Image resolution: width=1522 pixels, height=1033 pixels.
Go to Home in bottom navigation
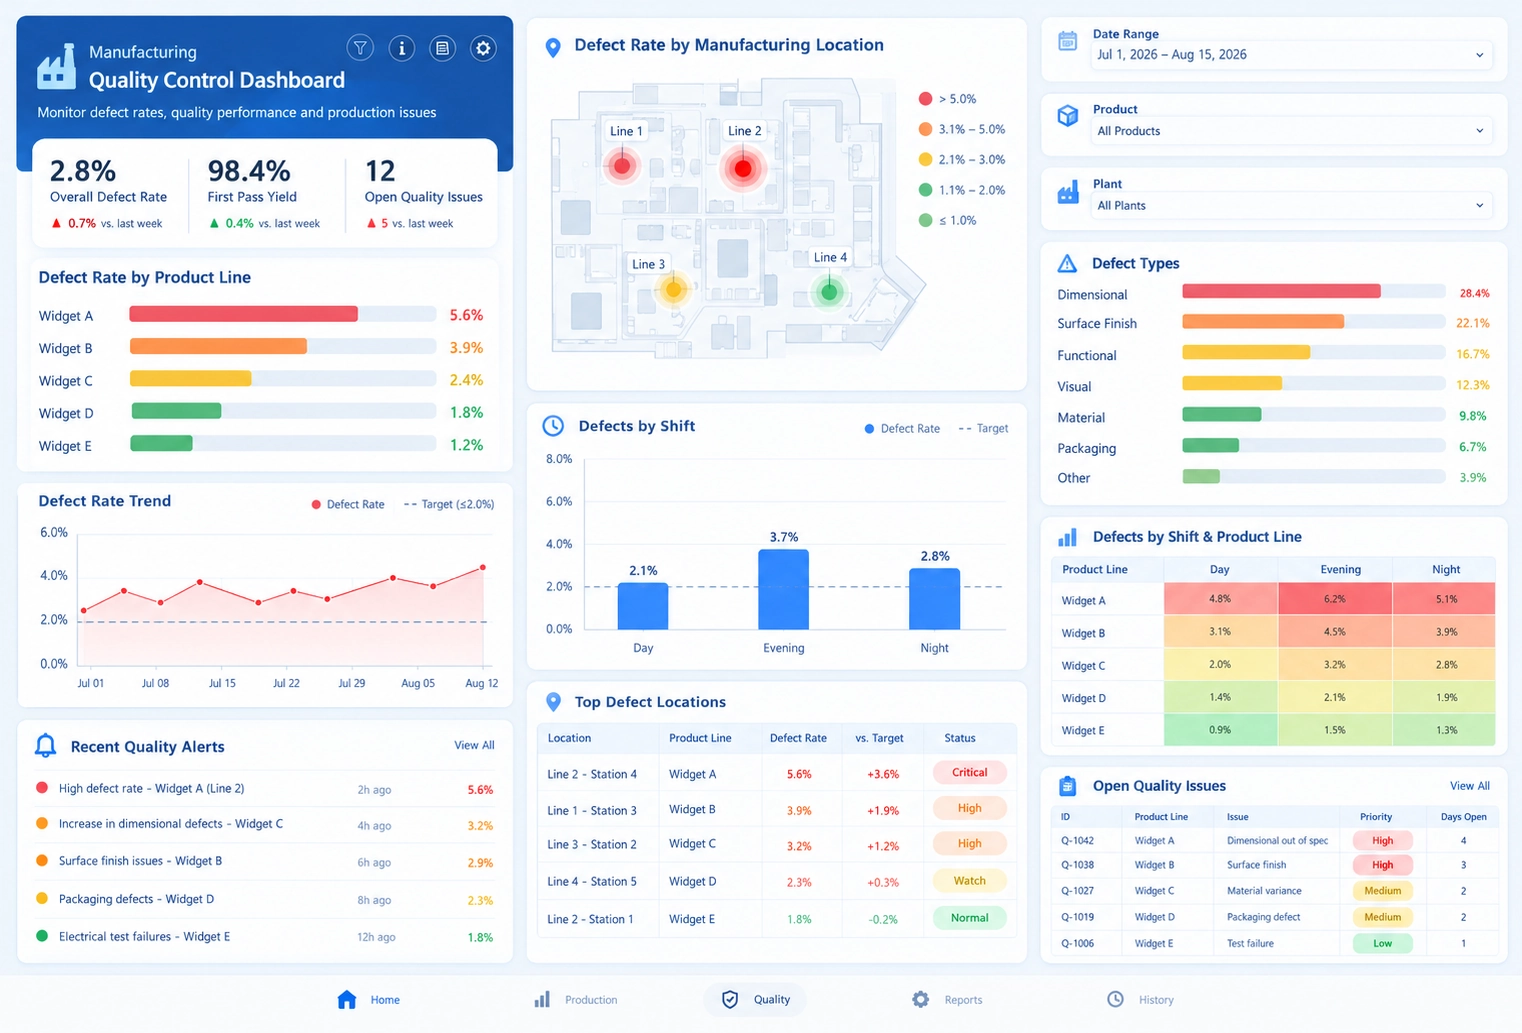[369, 1000]
